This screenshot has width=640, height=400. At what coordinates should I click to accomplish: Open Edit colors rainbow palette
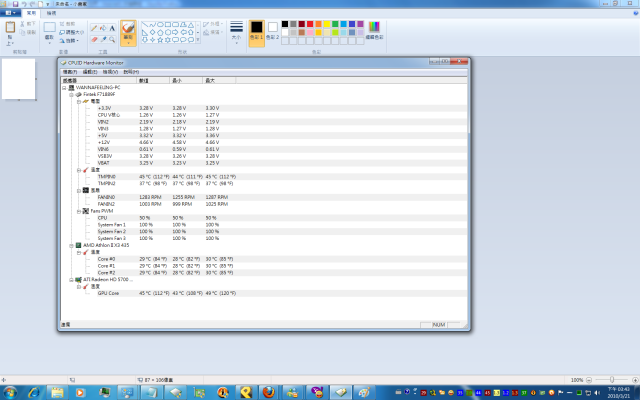pyautogui.click(x=374, y=27)
